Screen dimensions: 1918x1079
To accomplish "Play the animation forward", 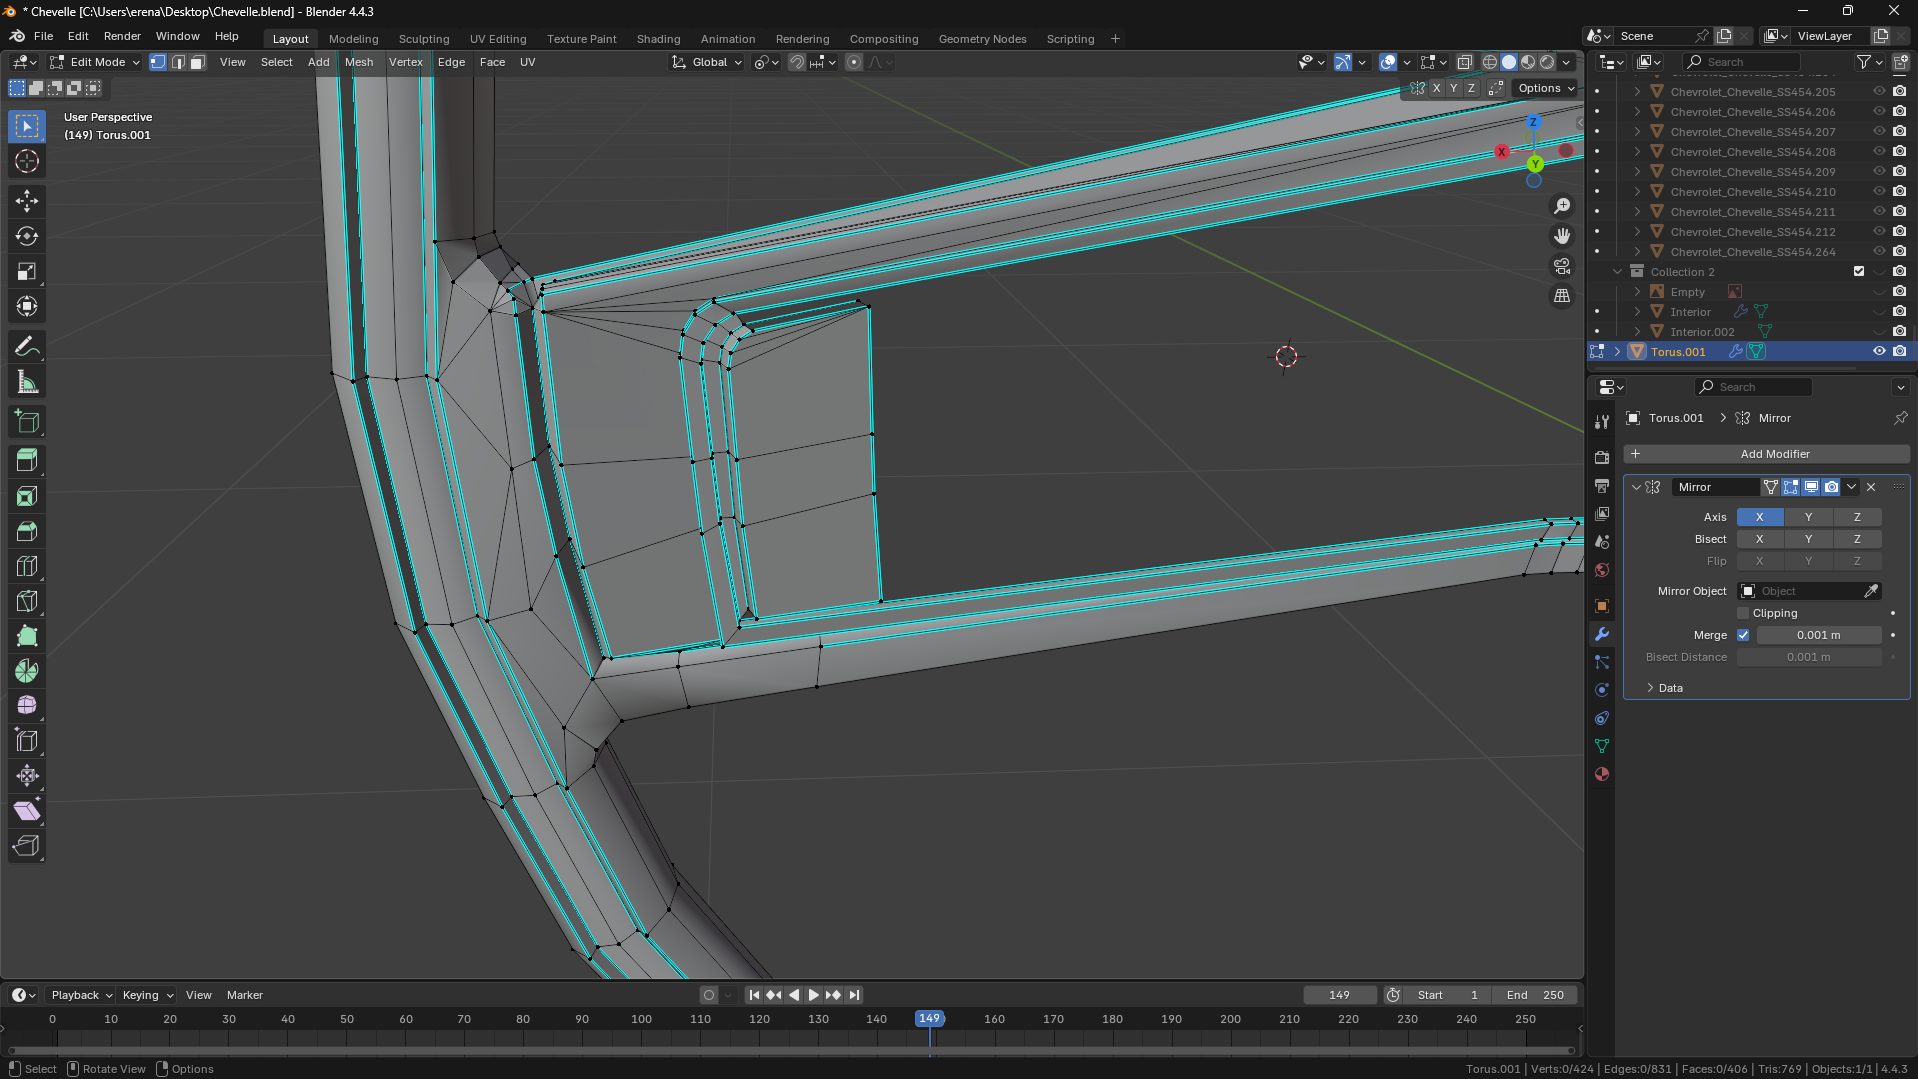I will point(813,995).
